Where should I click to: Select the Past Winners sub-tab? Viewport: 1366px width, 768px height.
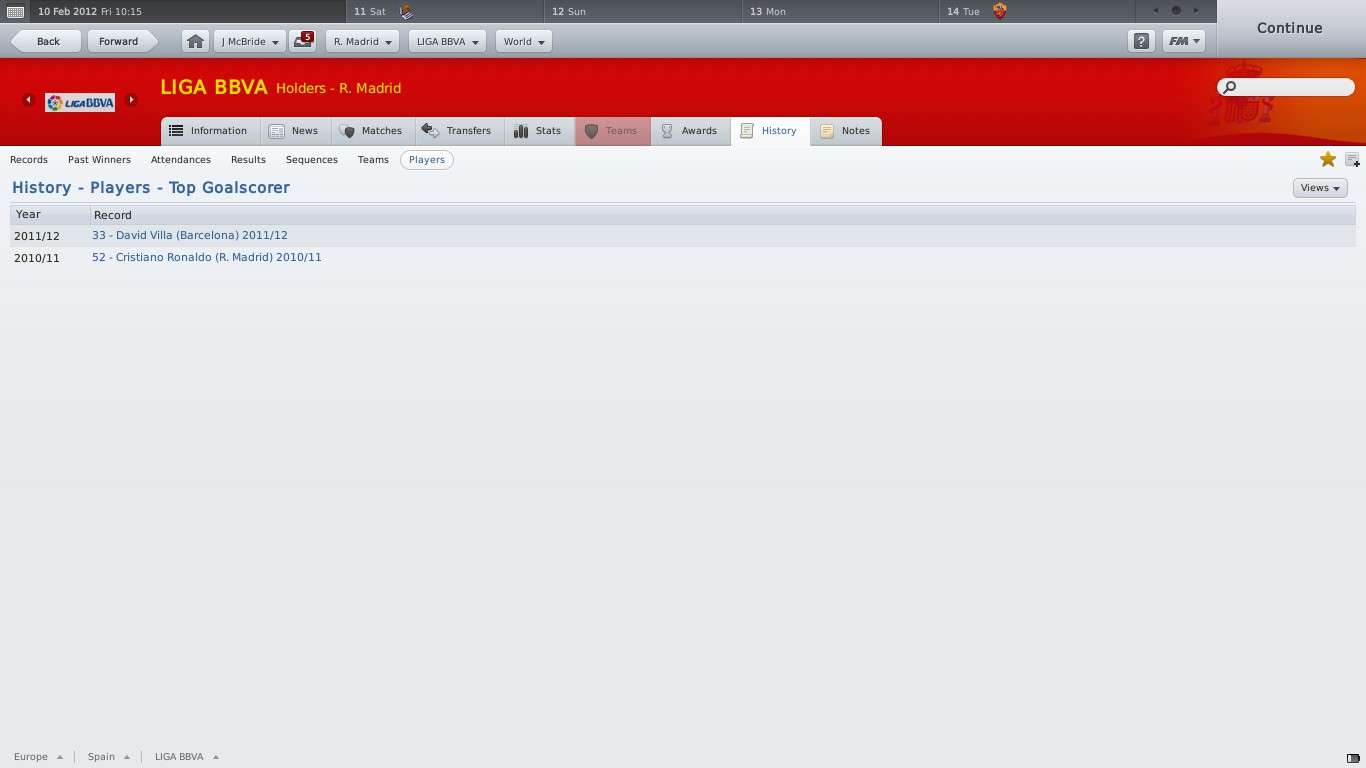coord(99,160)
